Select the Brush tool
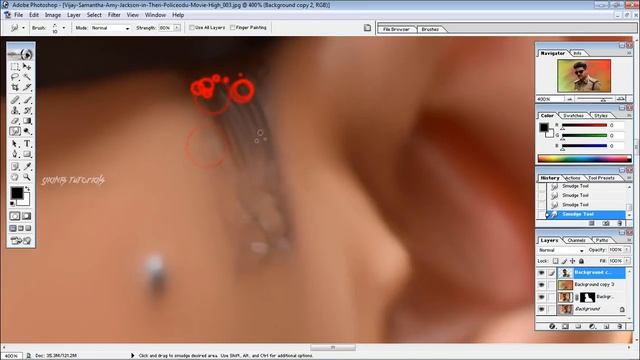Image resolution: width=640 pixels, height=360 pixels. 27,100
